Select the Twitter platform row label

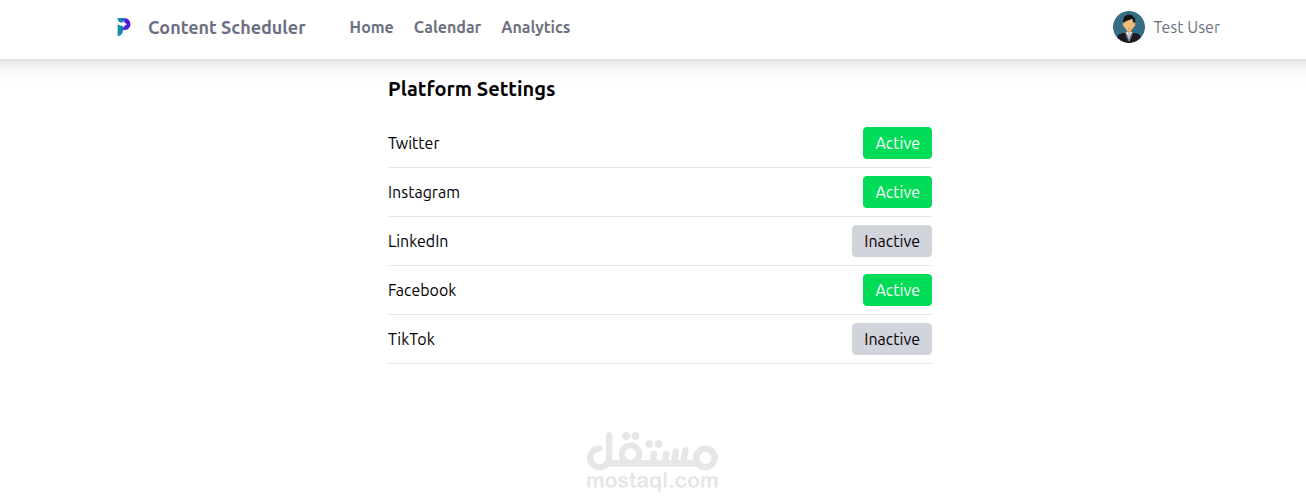414,143
